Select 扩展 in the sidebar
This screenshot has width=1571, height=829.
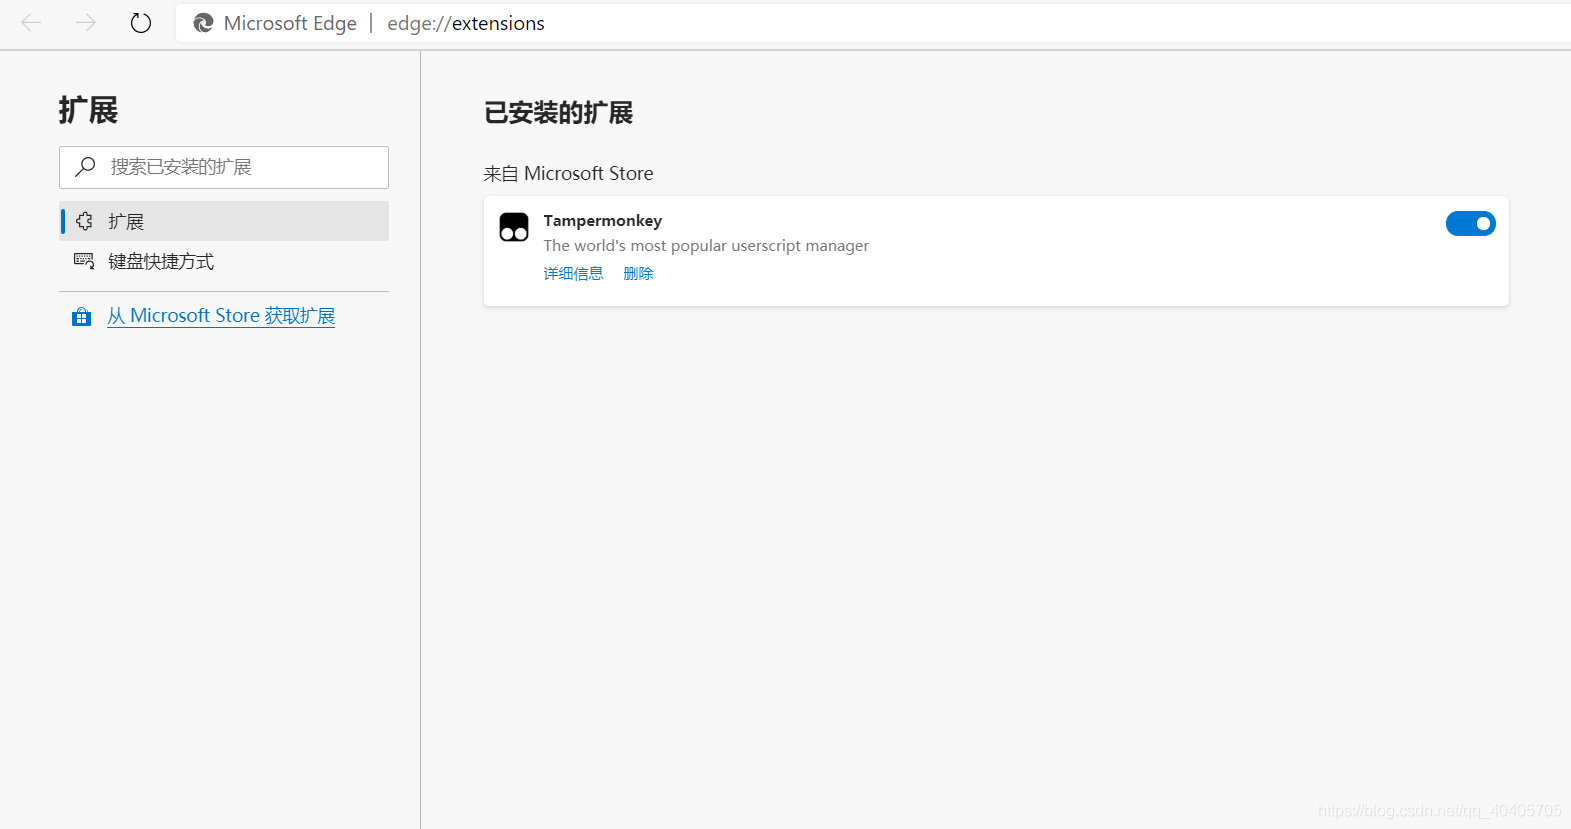(224, 221)
